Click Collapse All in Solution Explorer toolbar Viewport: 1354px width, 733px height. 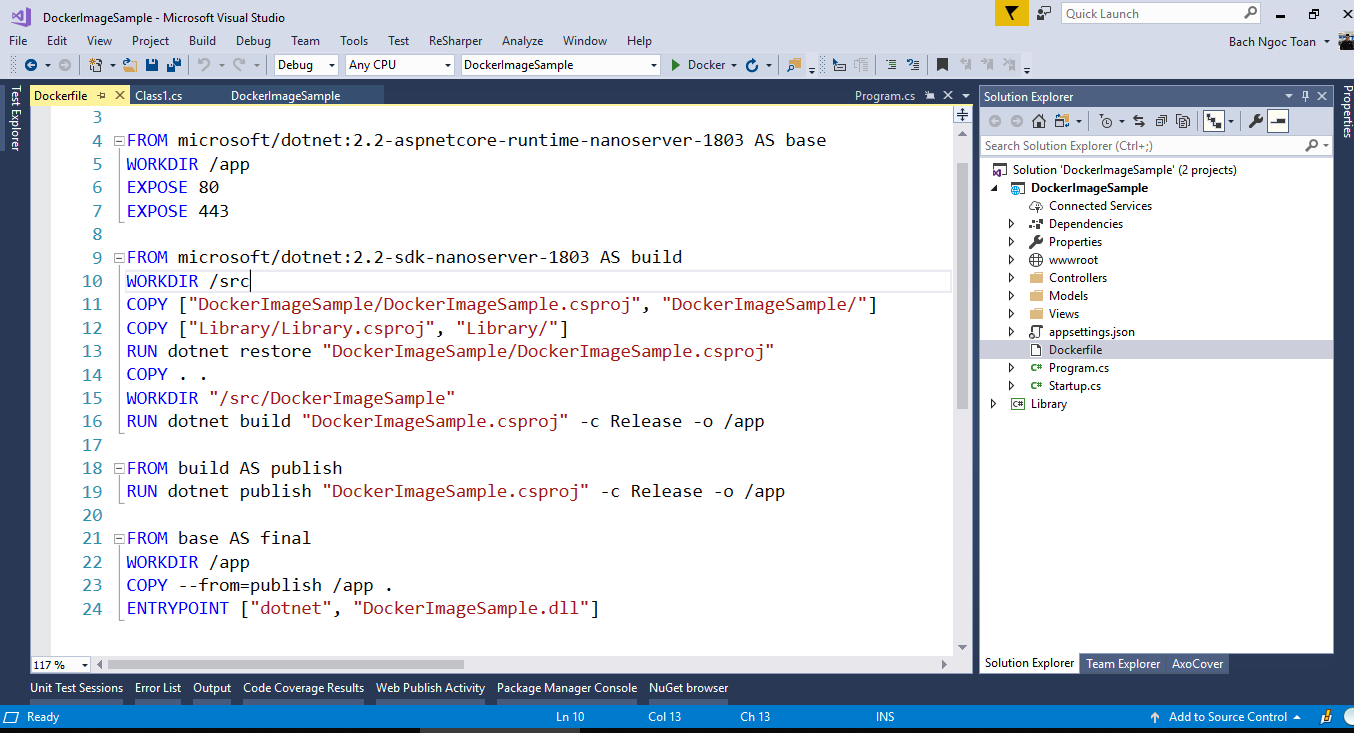click(1161, 121)
